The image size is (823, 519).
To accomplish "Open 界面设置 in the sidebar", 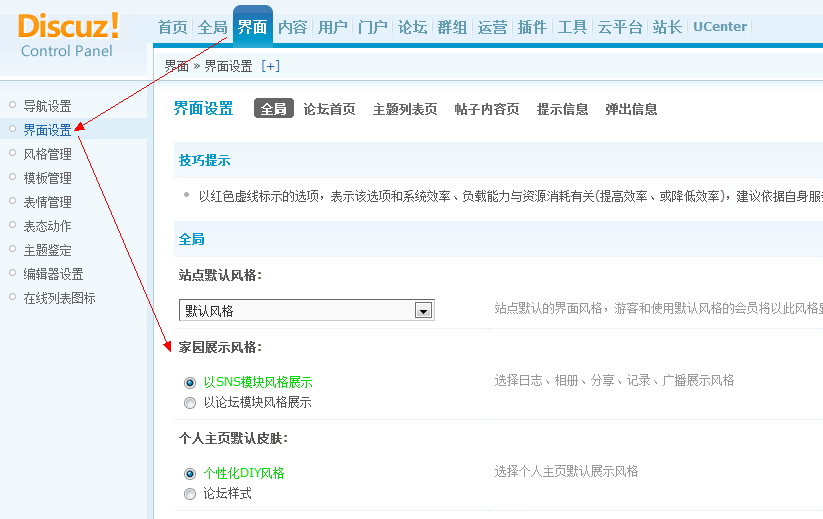I will click(48, 130).
